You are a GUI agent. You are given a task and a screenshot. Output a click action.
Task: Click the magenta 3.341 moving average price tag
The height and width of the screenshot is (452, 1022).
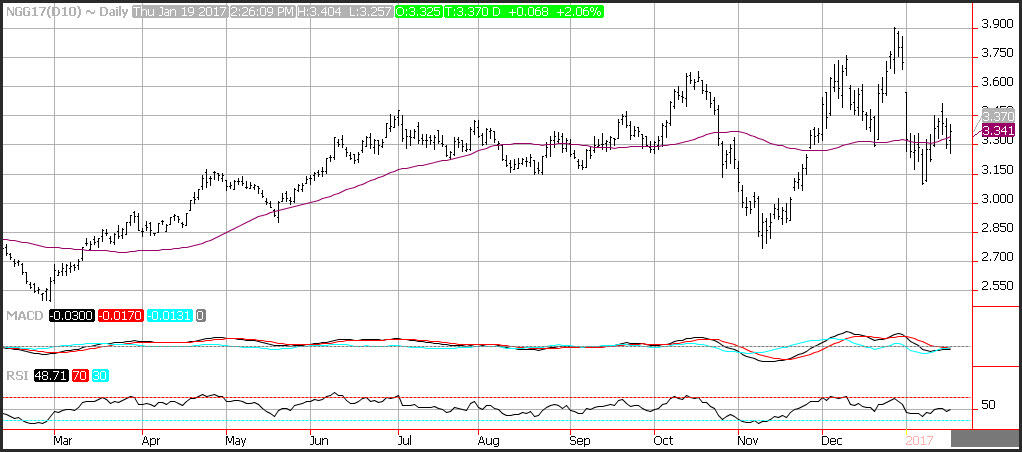pos(998,131)
